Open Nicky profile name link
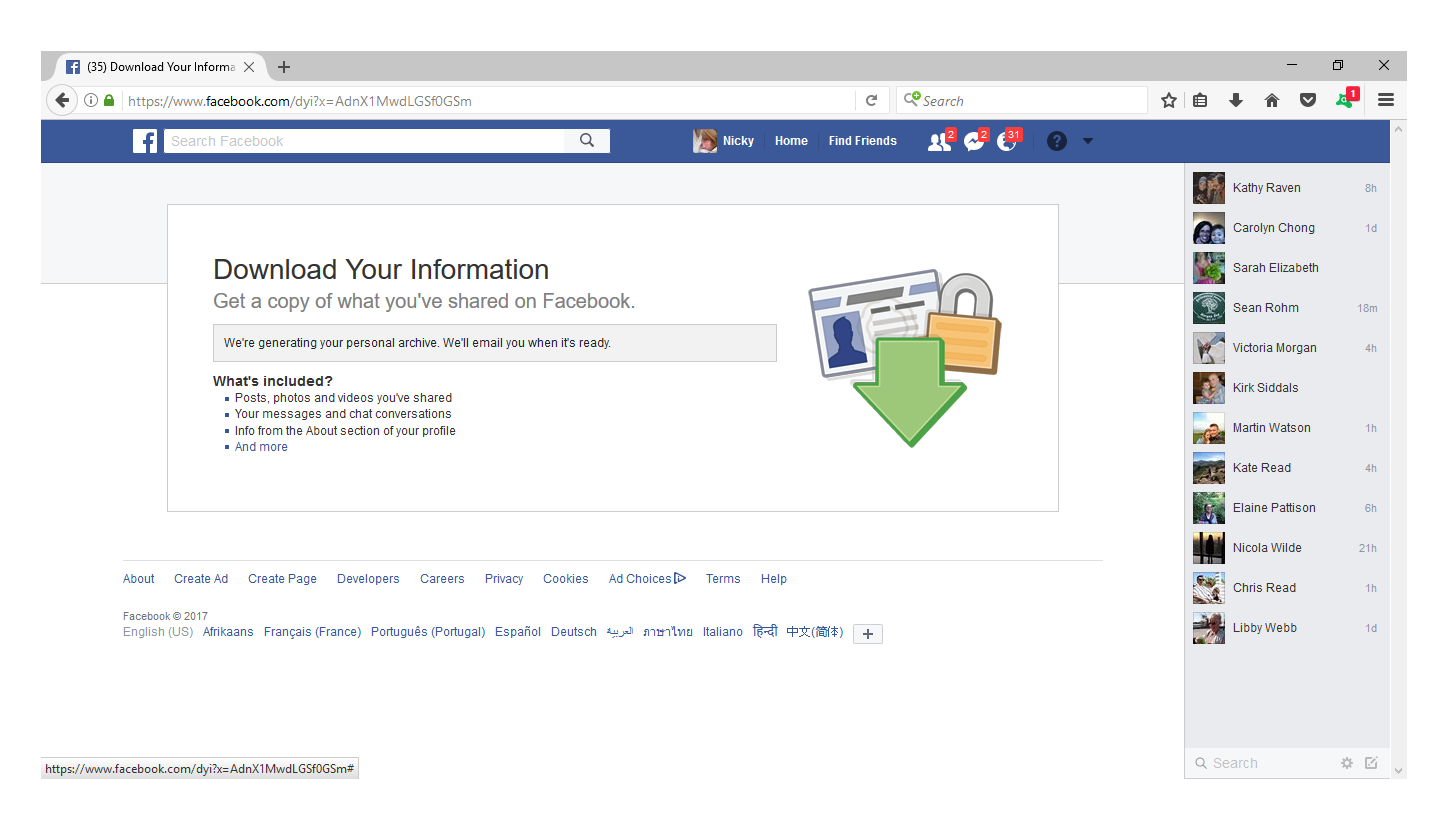1447x828 pixels. pyautogui.click(x=738, y=141)
